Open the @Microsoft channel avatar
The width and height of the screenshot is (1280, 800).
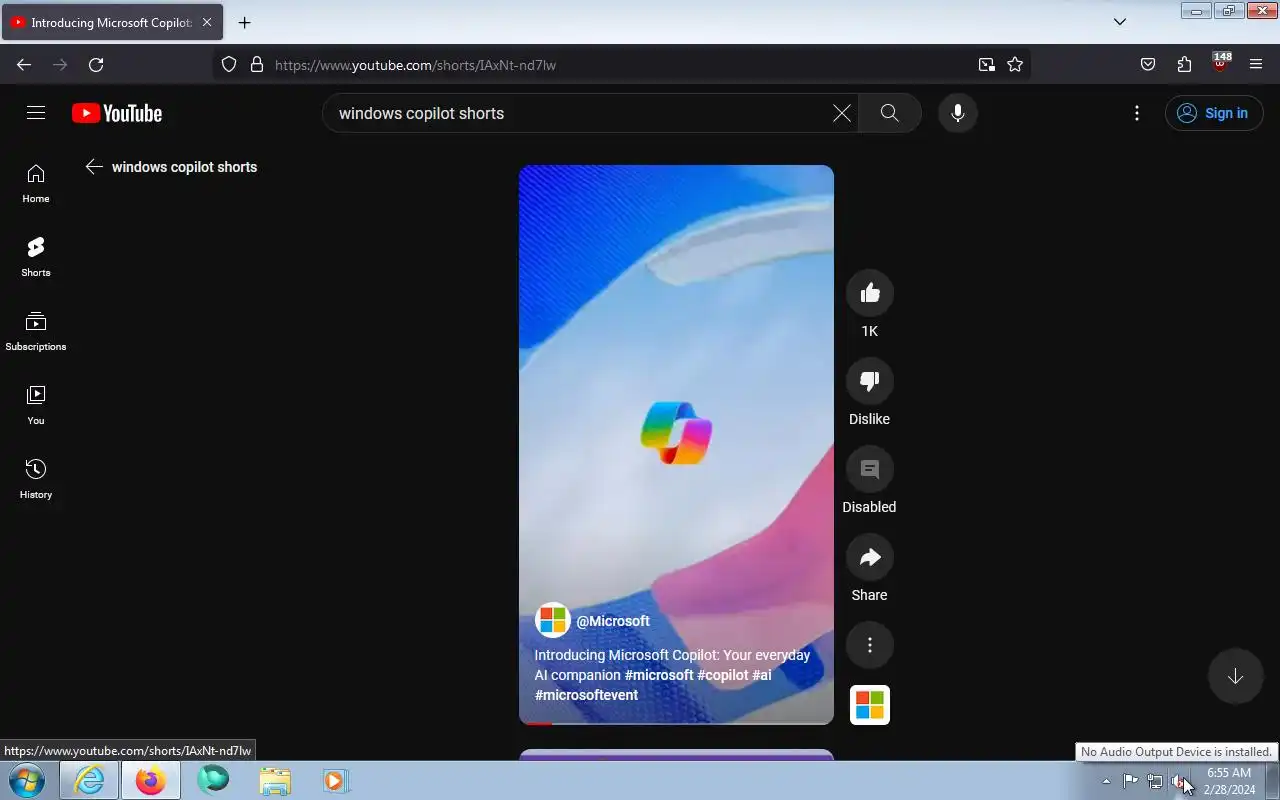[552, 620]
